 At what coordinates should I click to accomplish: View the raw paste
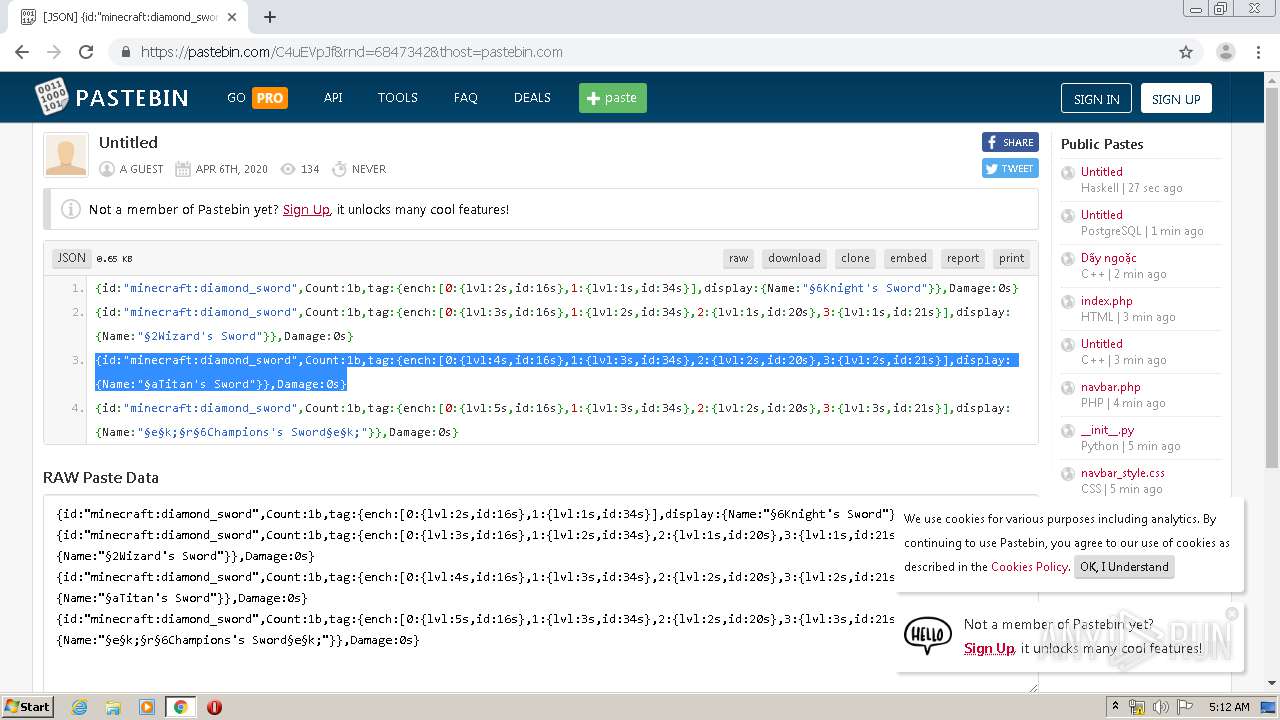pyautogui.click(x=738, y=258)
